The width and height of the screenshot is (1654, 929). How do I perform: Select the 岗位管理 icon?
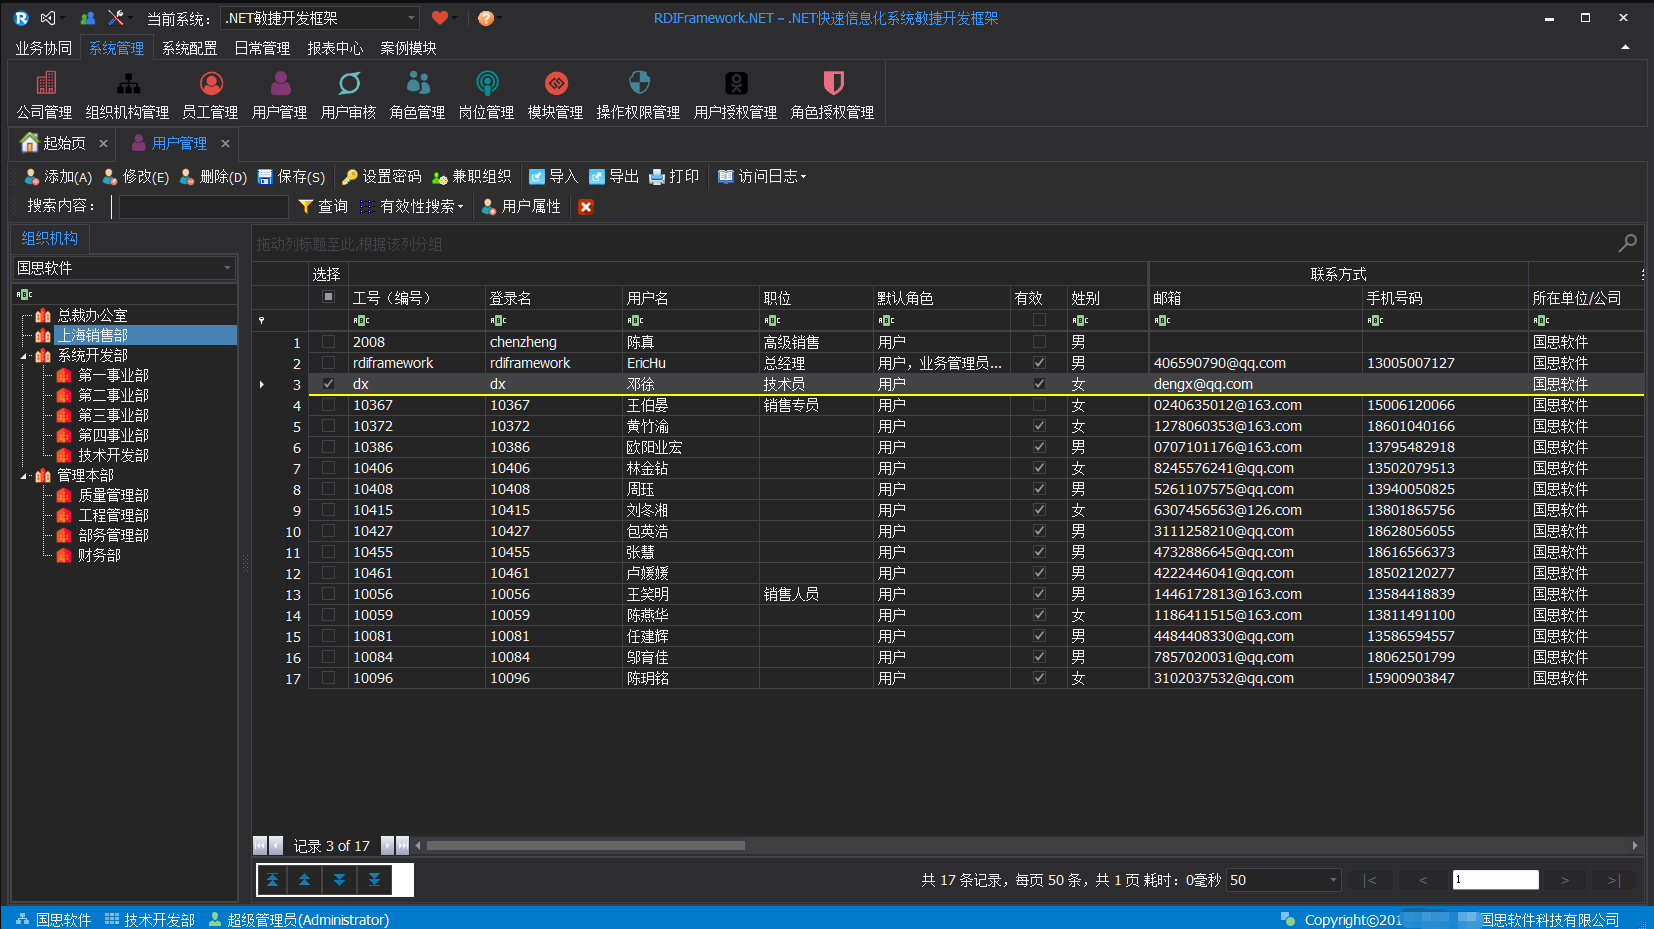(486, 93)
